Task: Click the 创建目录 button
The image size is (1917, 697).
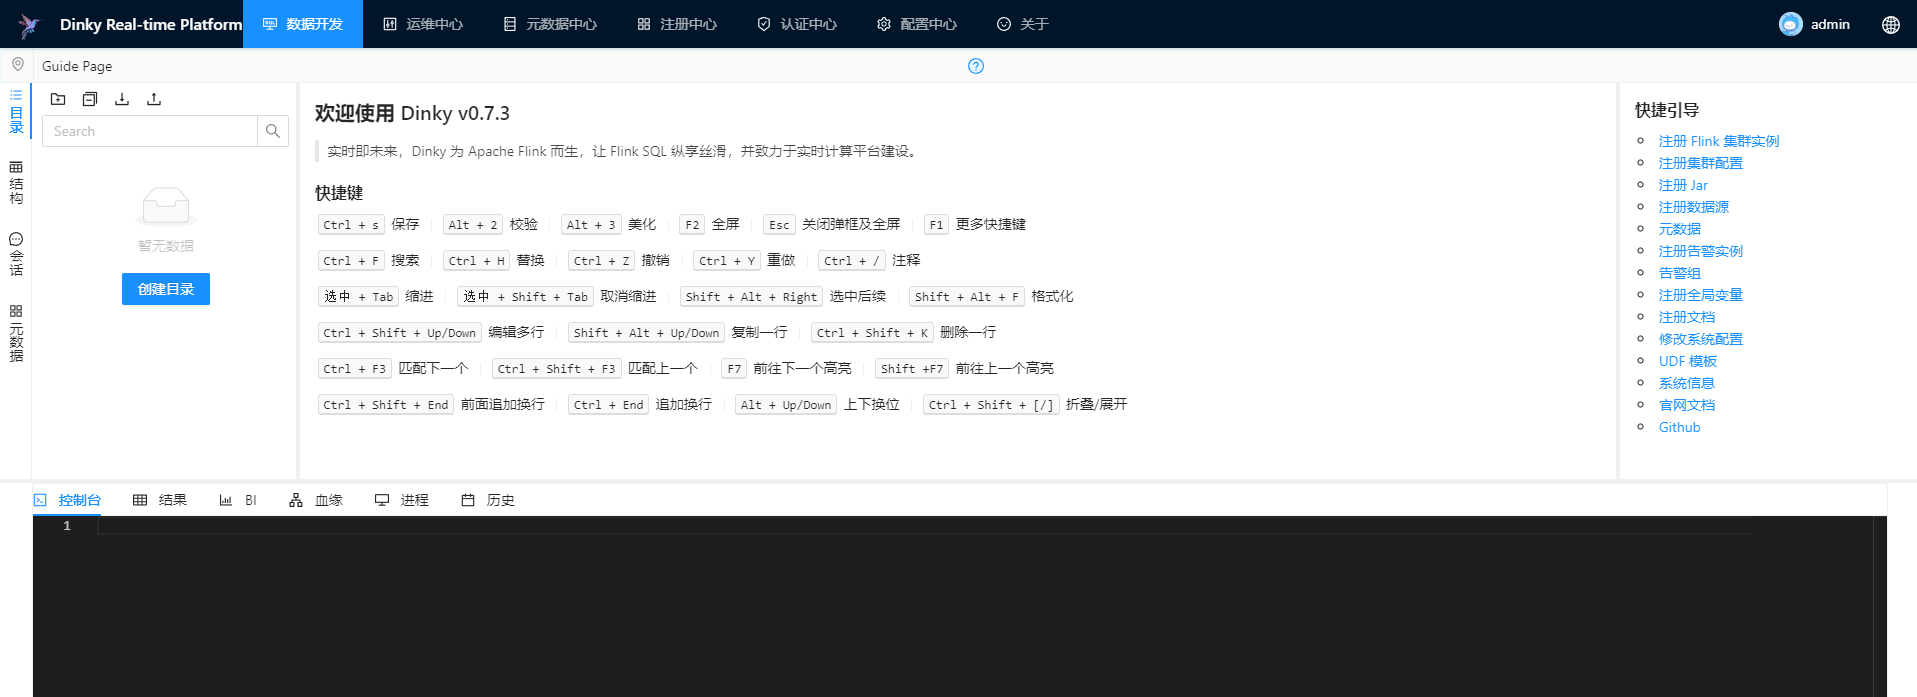Action: click(166, 289)
